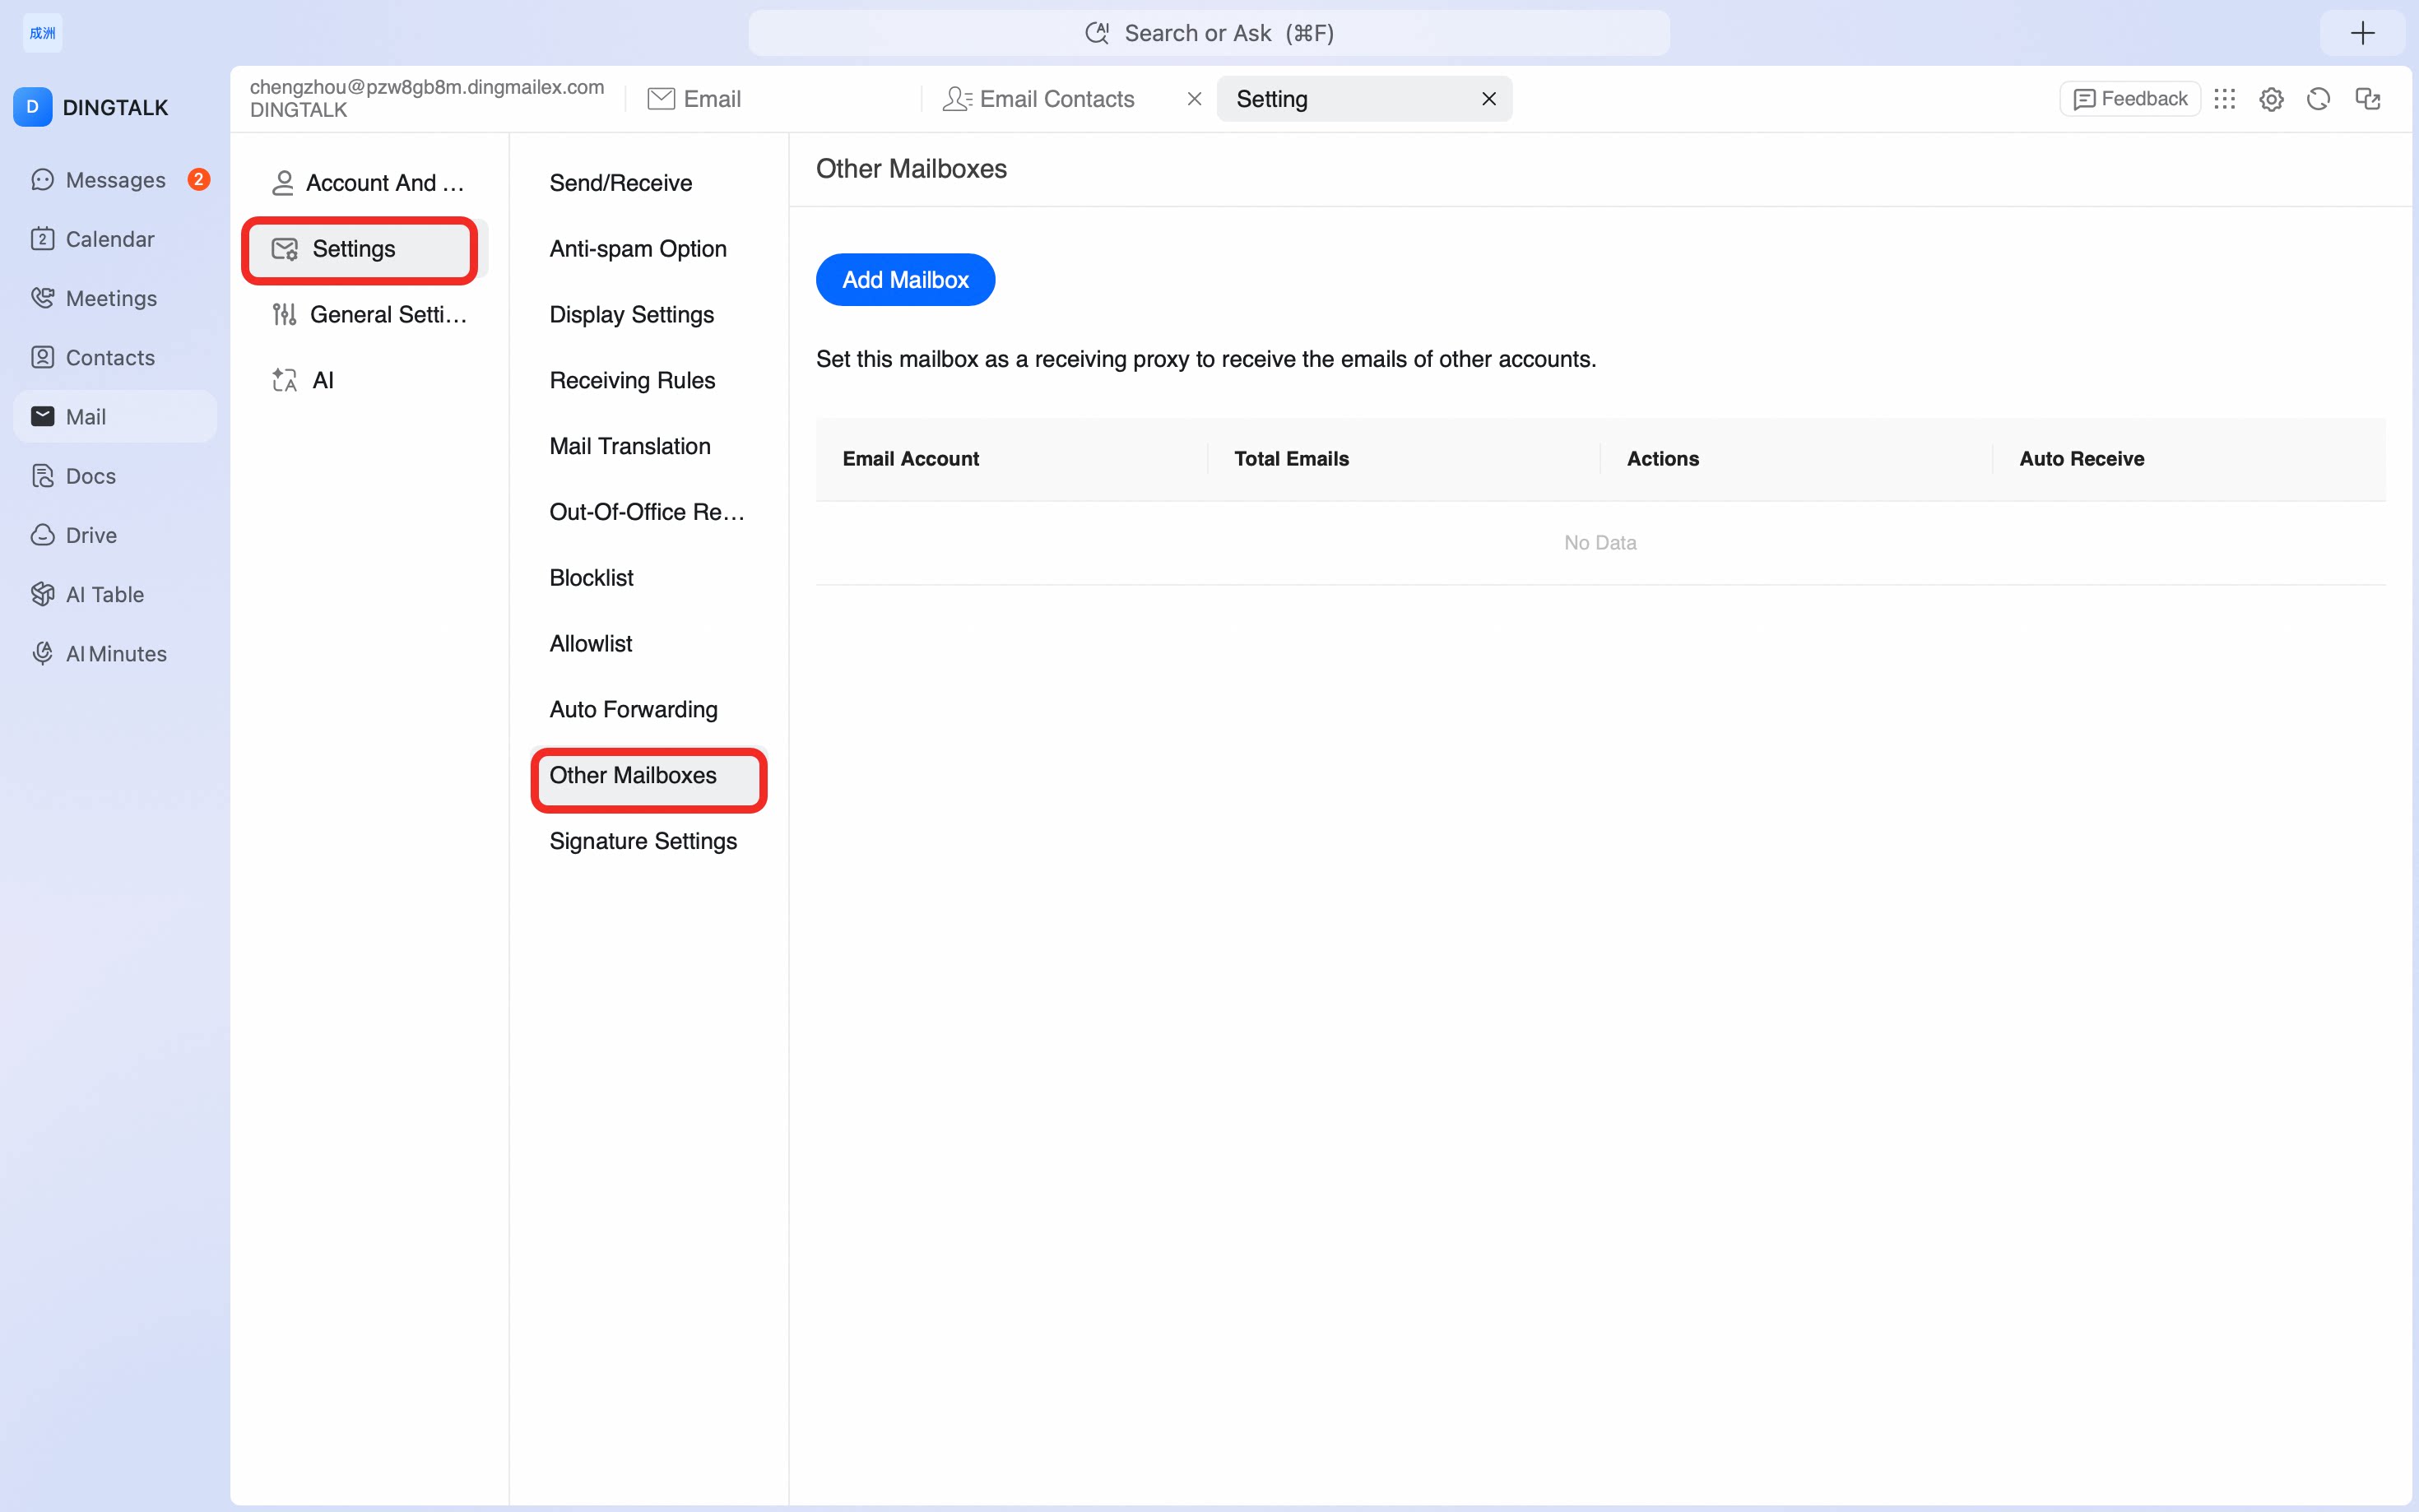Open AI Minutes from sidebar
This screenshot has height=1512, width=2419.
coord(115,653)
